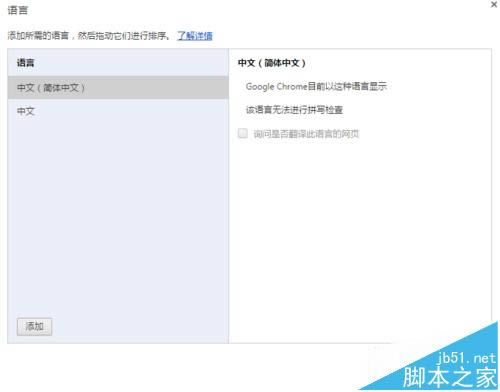Open the 了解详情 link
500x392 pixels.
(195, 36)
